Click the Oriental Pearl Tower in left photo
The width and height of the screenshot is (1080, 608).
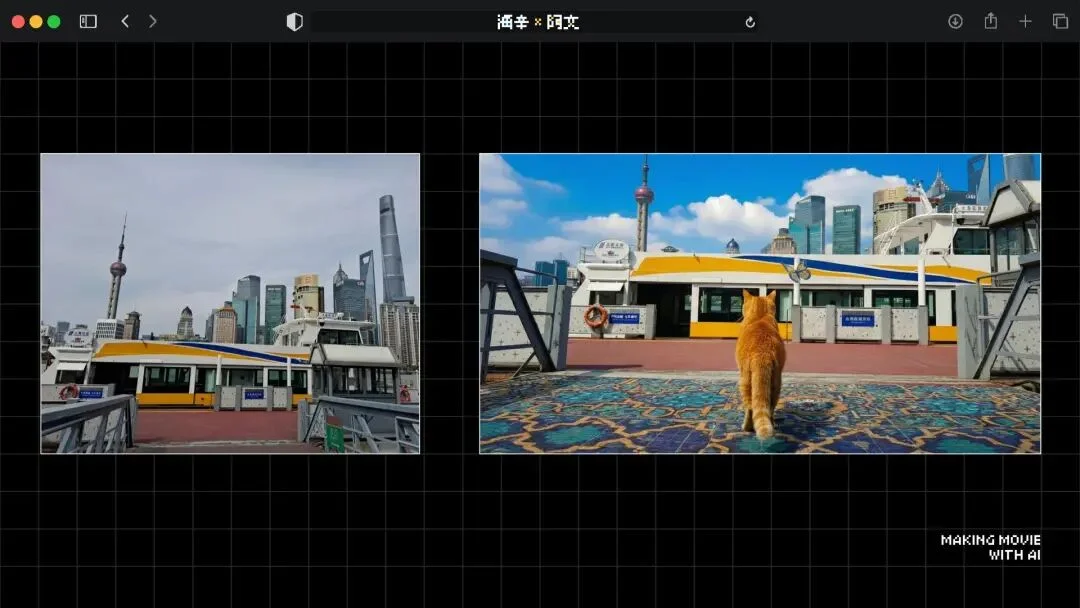118,266
